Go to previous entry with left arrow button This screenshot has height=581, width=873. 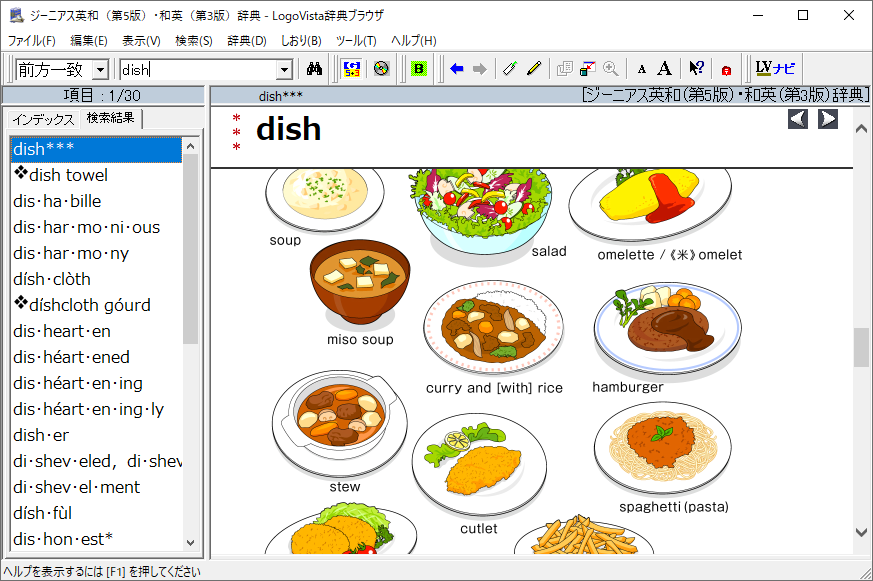[798, 119]
